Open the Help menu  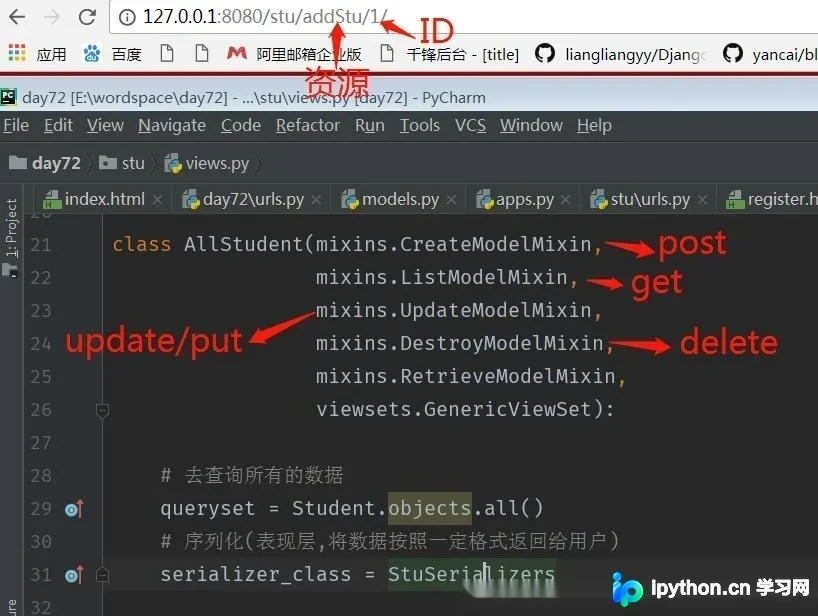click(x=594, y=125)
